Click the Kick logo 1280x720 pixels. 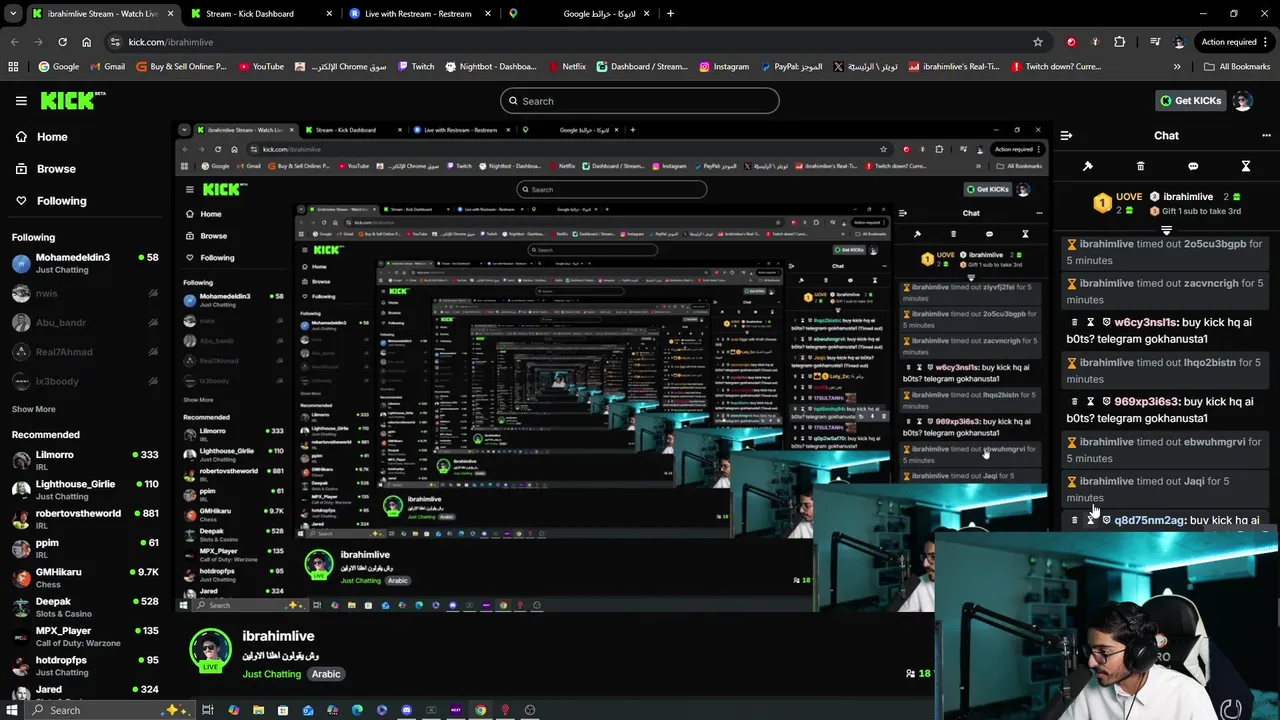72,100
